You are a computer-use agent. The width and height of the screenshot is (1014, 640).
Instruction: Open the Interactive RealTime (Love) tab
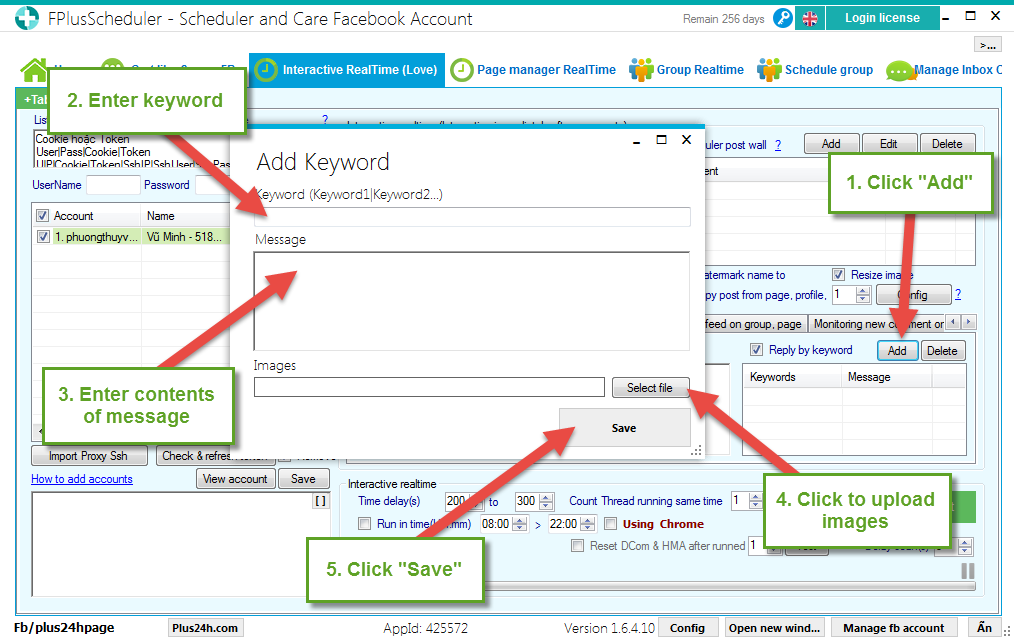tap(347, 70)
